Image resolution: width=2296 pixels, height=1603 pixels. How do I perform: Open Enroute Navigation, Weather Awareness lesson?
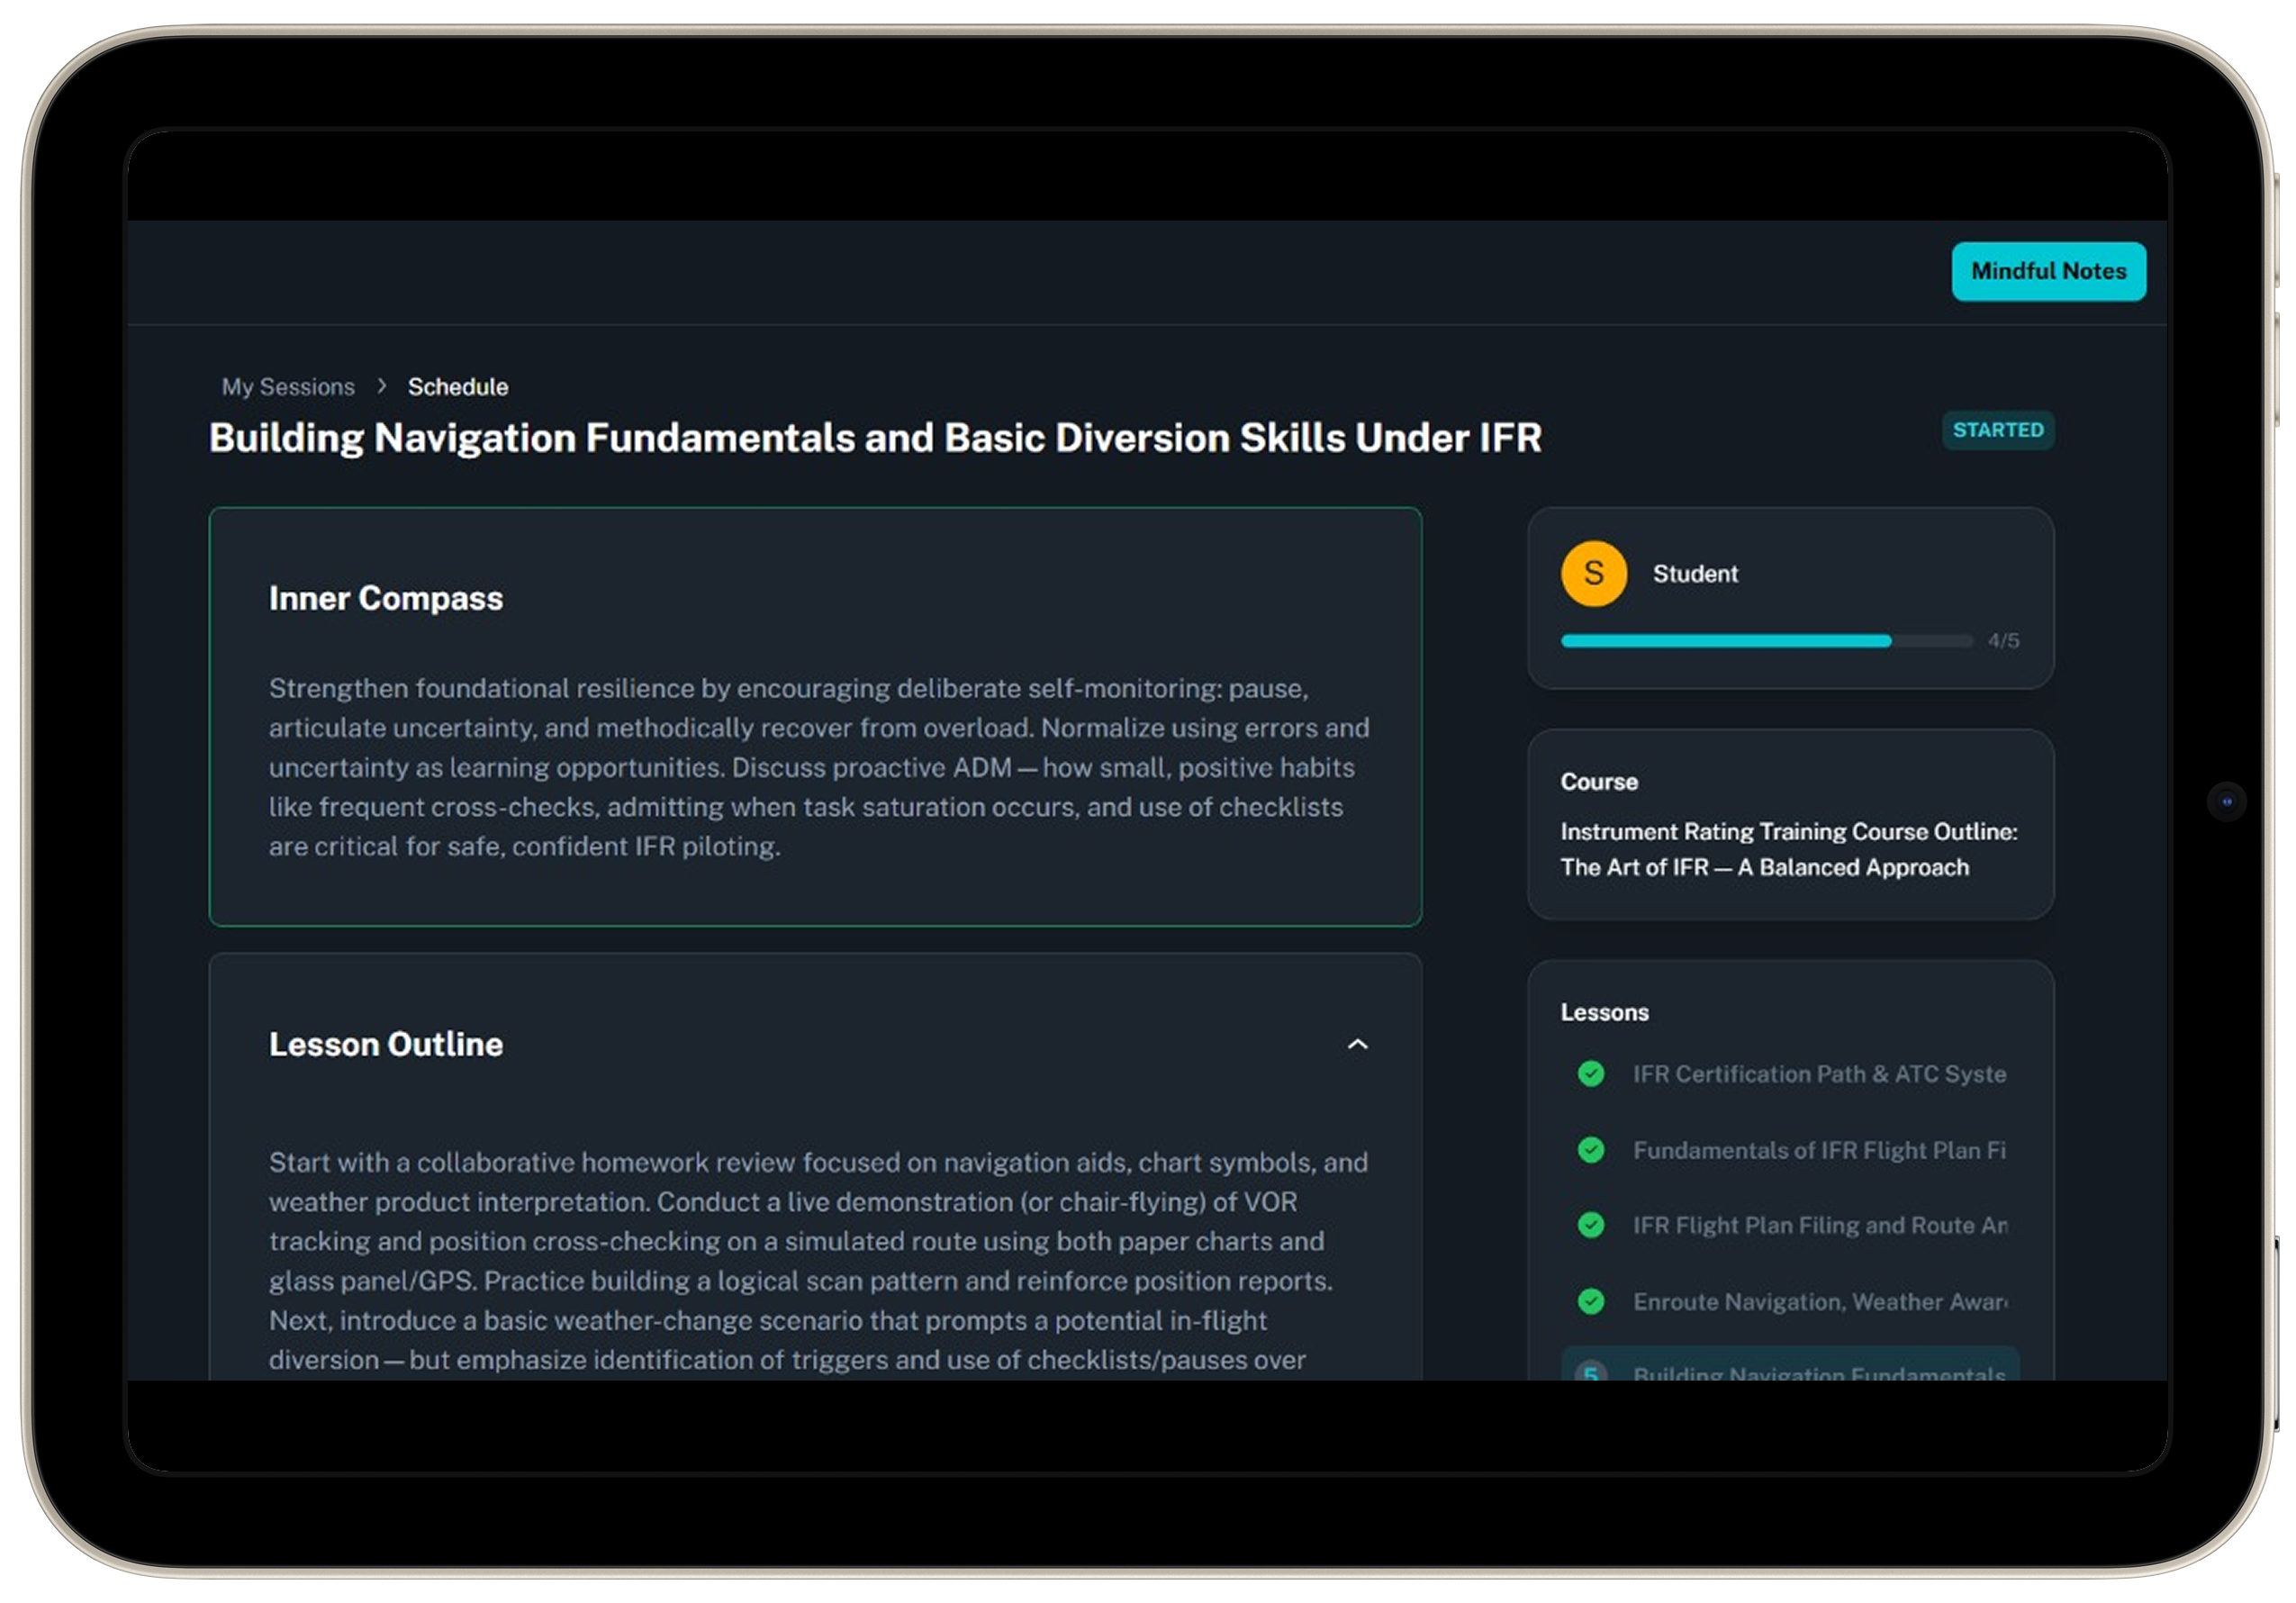pos(1818,1301)
